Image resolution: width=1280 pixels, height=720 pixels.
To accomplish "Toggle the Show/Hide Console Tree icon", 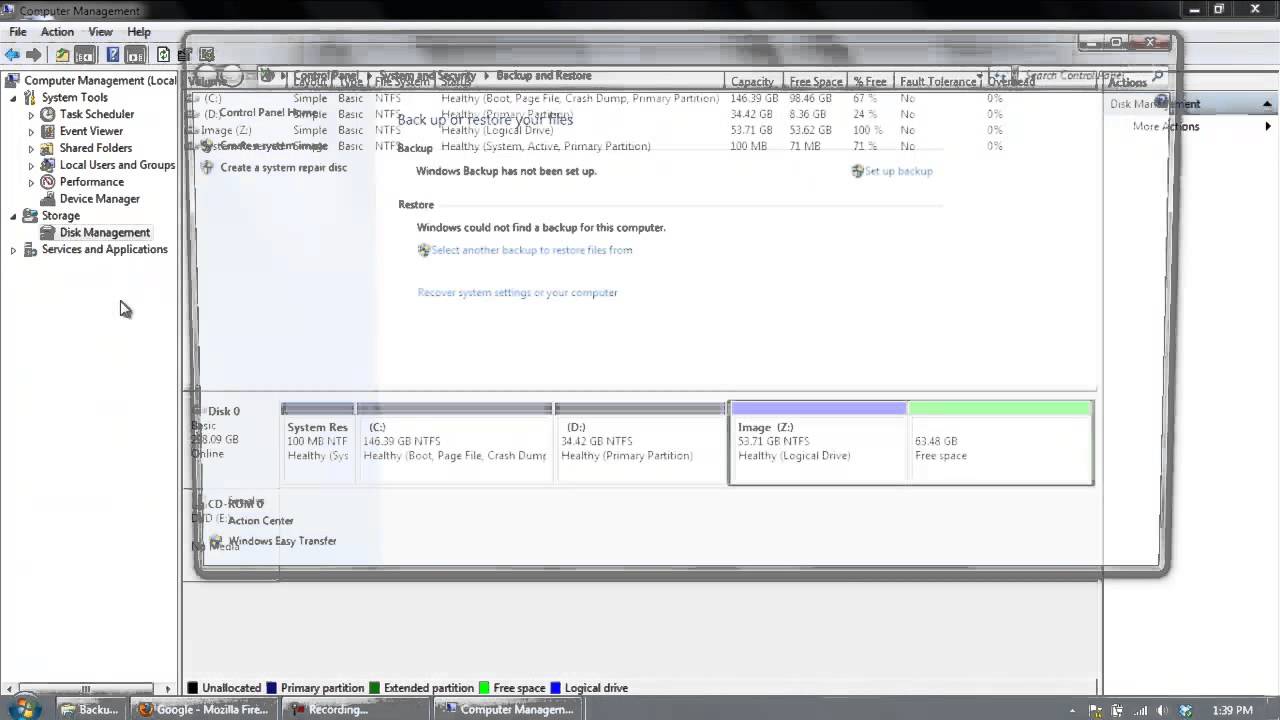I will [85, 55].
